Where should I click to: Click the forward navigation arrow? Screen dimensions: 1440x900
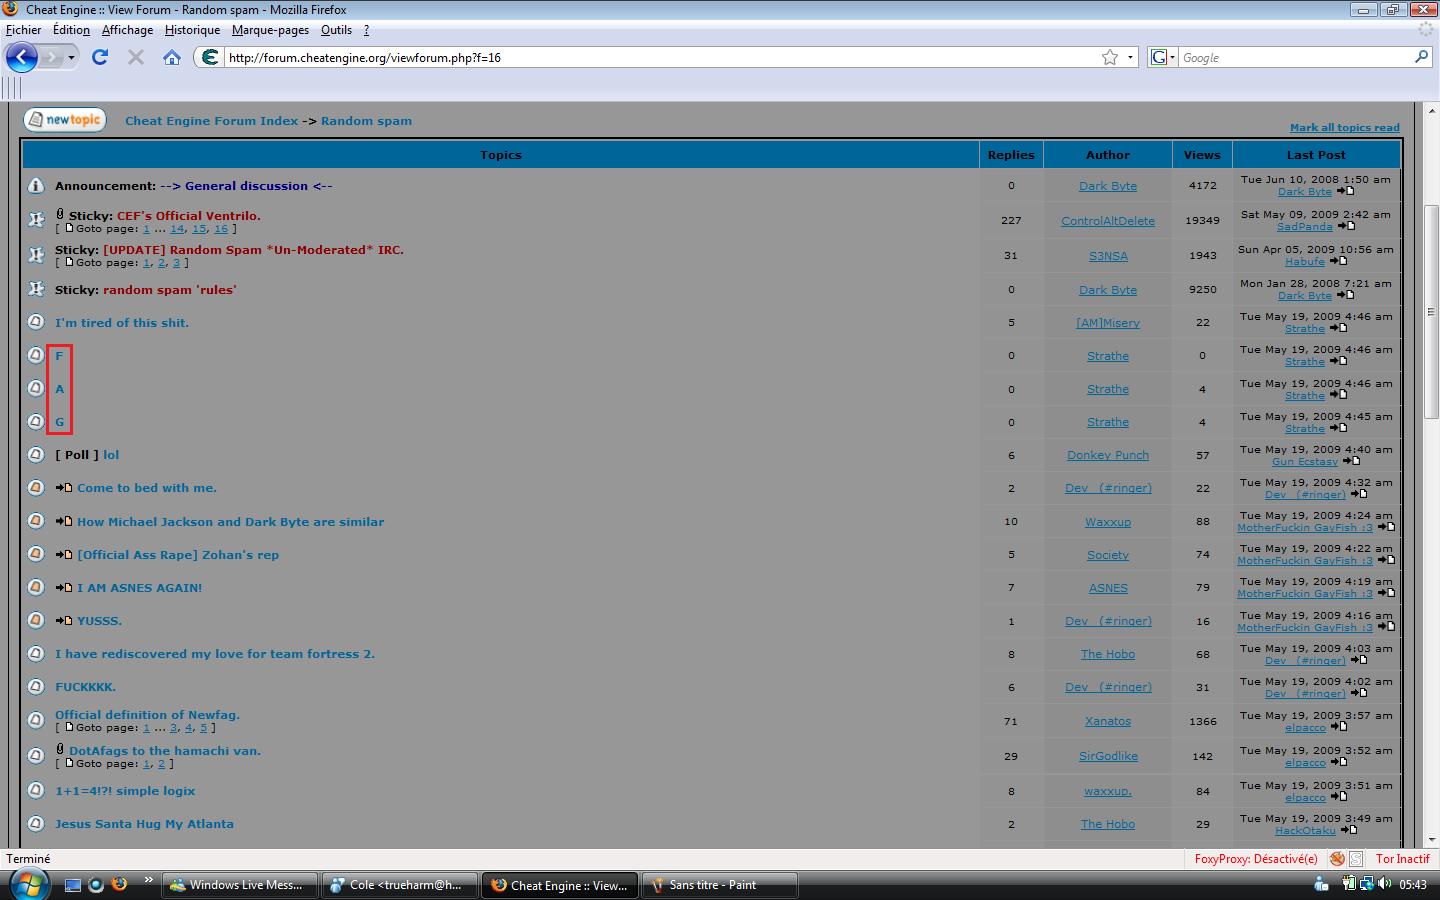click(52, 57)
